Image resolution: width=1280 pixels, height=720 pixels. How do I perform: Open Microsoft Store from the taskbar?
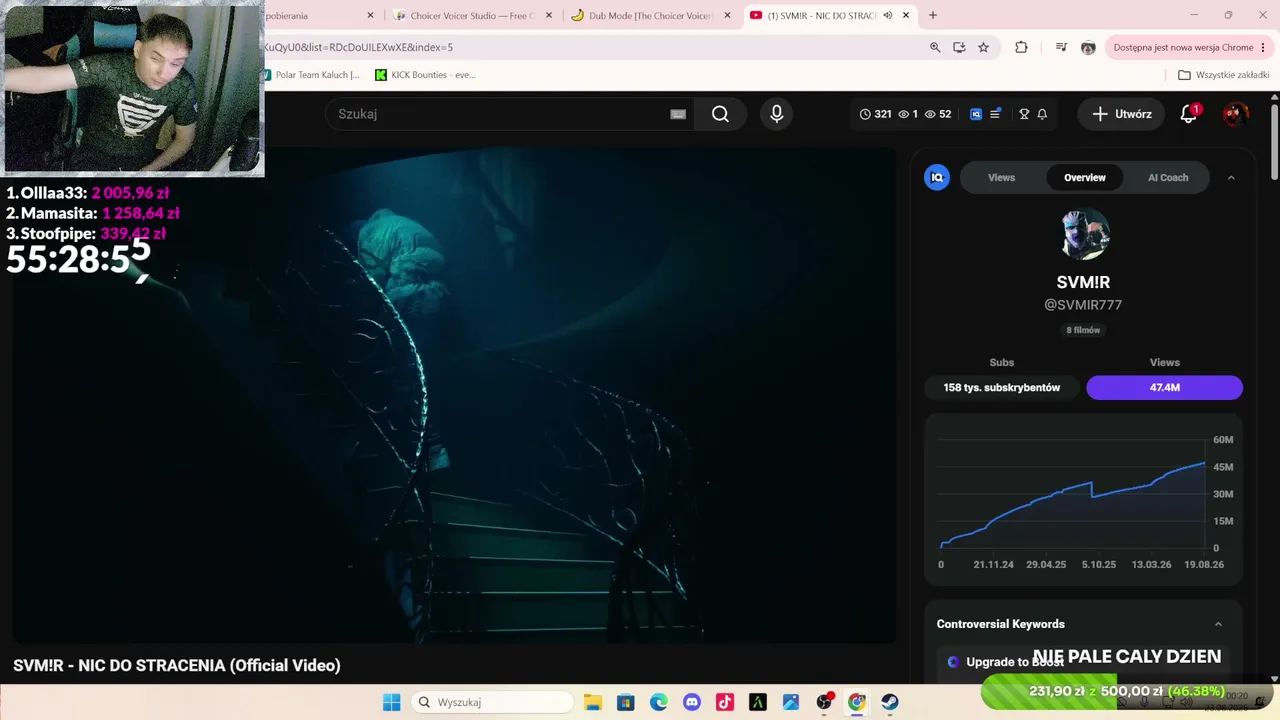(x=625, y=702)
